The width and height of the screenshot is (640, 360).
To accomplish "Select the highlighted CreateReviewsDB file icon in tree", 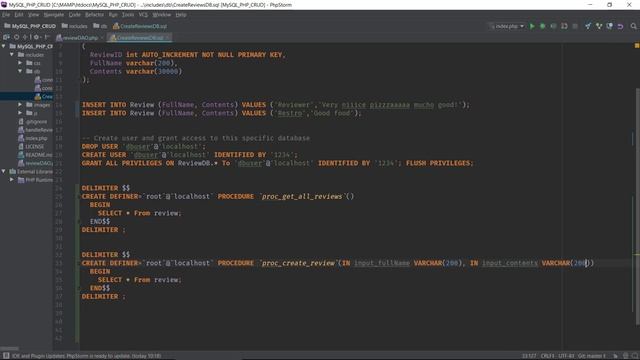I will [38, 96].
